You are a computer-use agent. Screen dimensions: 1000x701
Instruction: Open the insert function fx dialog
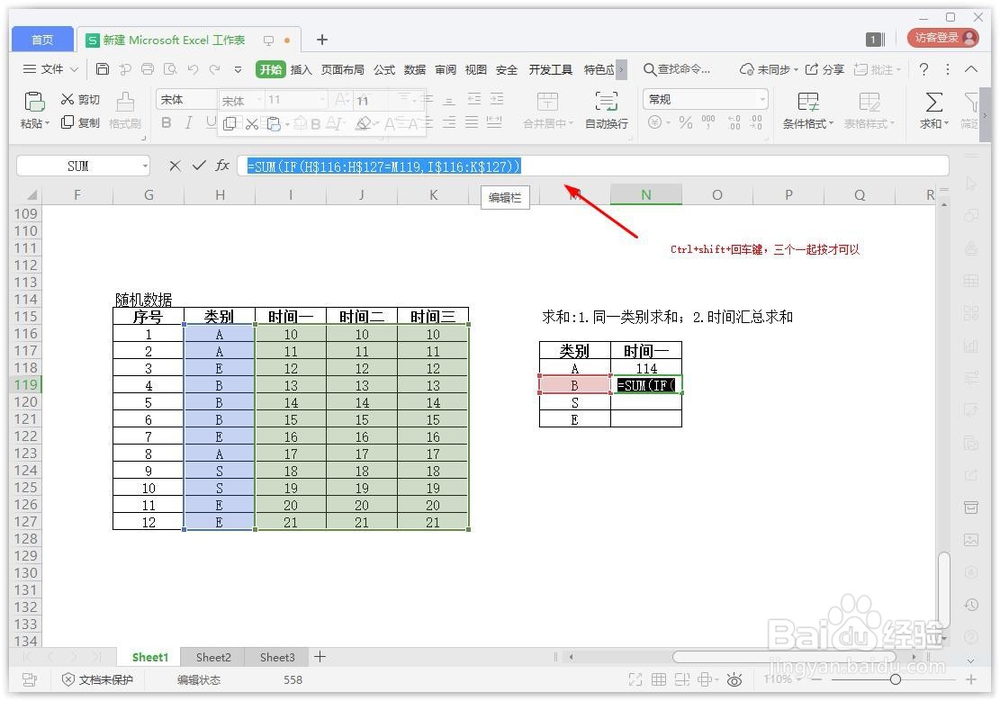tap(222, 166)
